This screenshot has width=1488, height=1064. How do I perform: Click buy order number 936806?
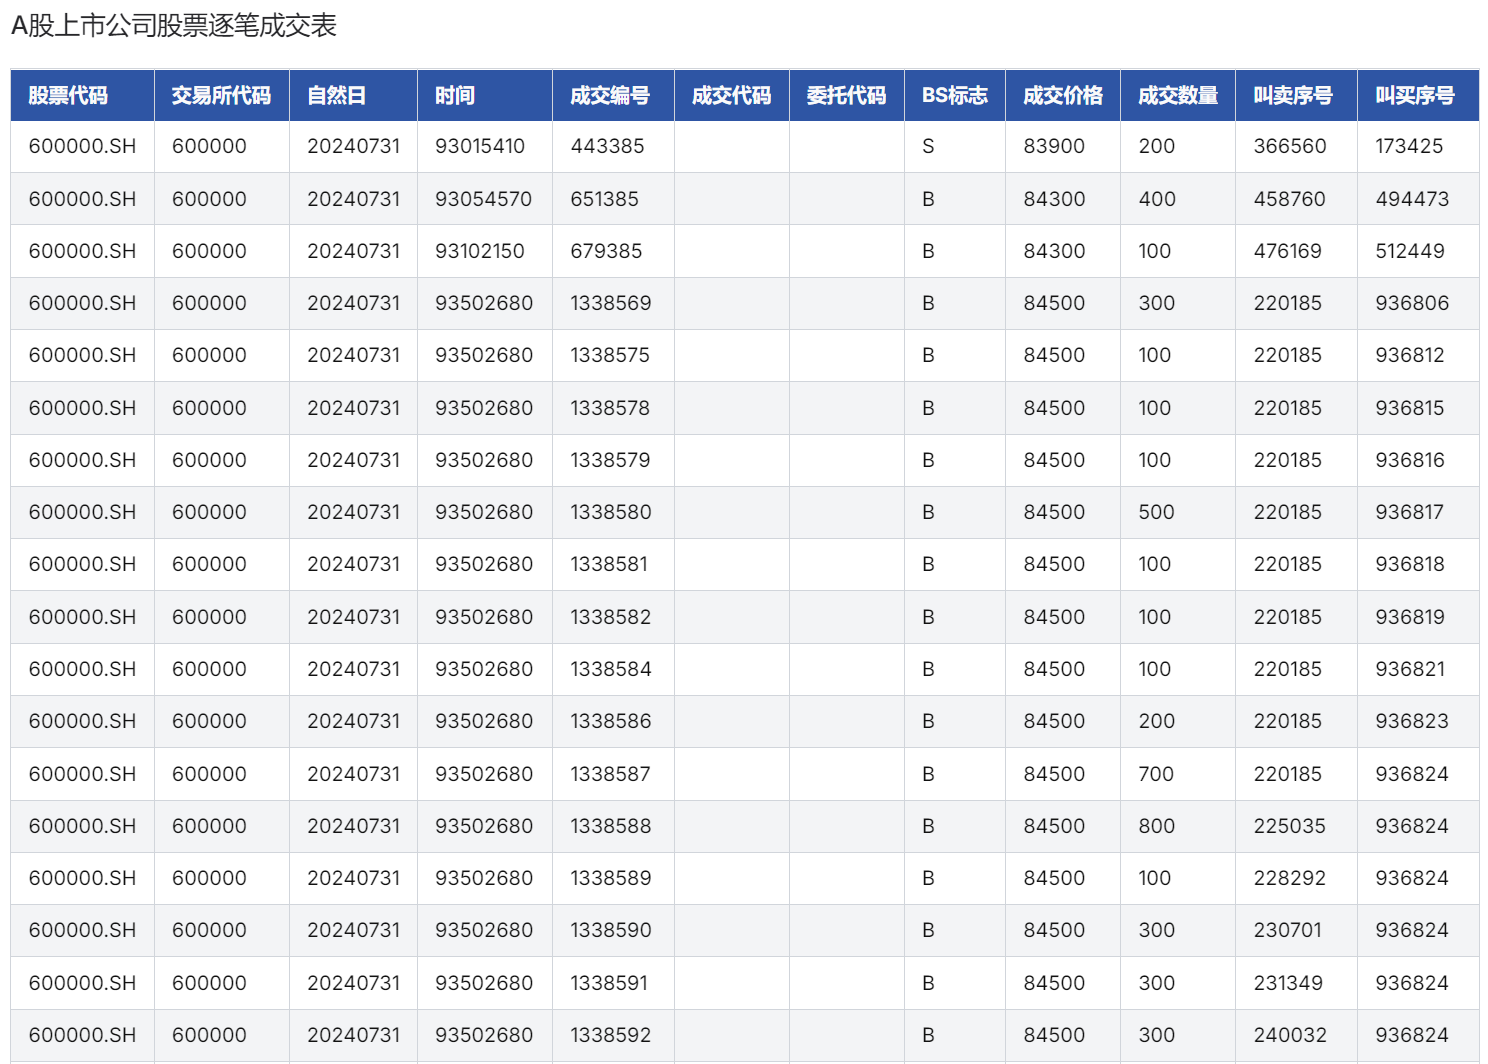pyautogui.click(x=1412, y=303)
